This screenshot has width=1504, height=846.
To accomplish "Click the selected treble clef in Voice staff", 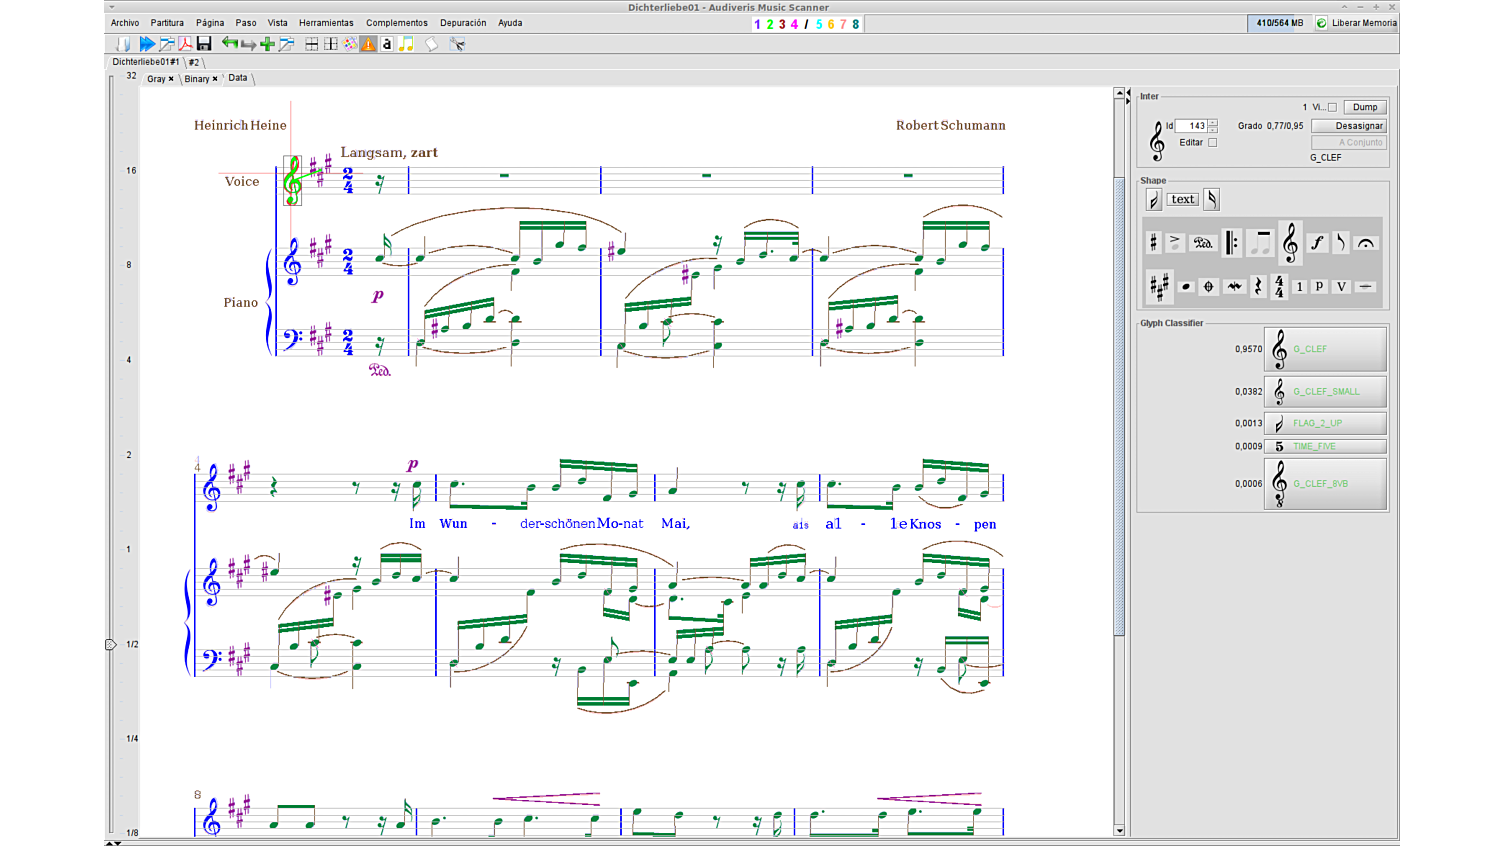I will (x=292, y=180).
